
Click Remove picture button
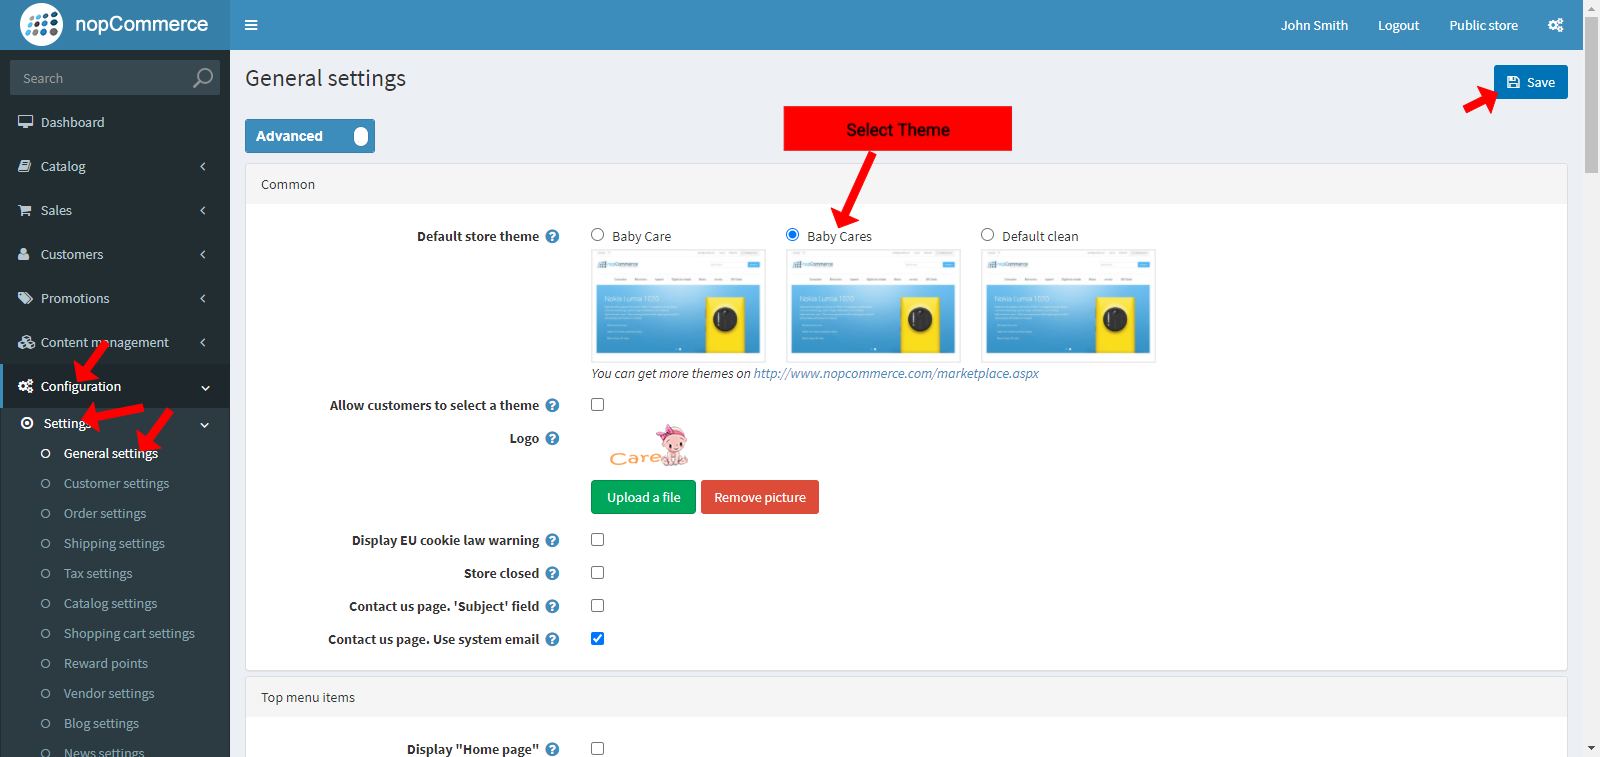click(760, 497)
